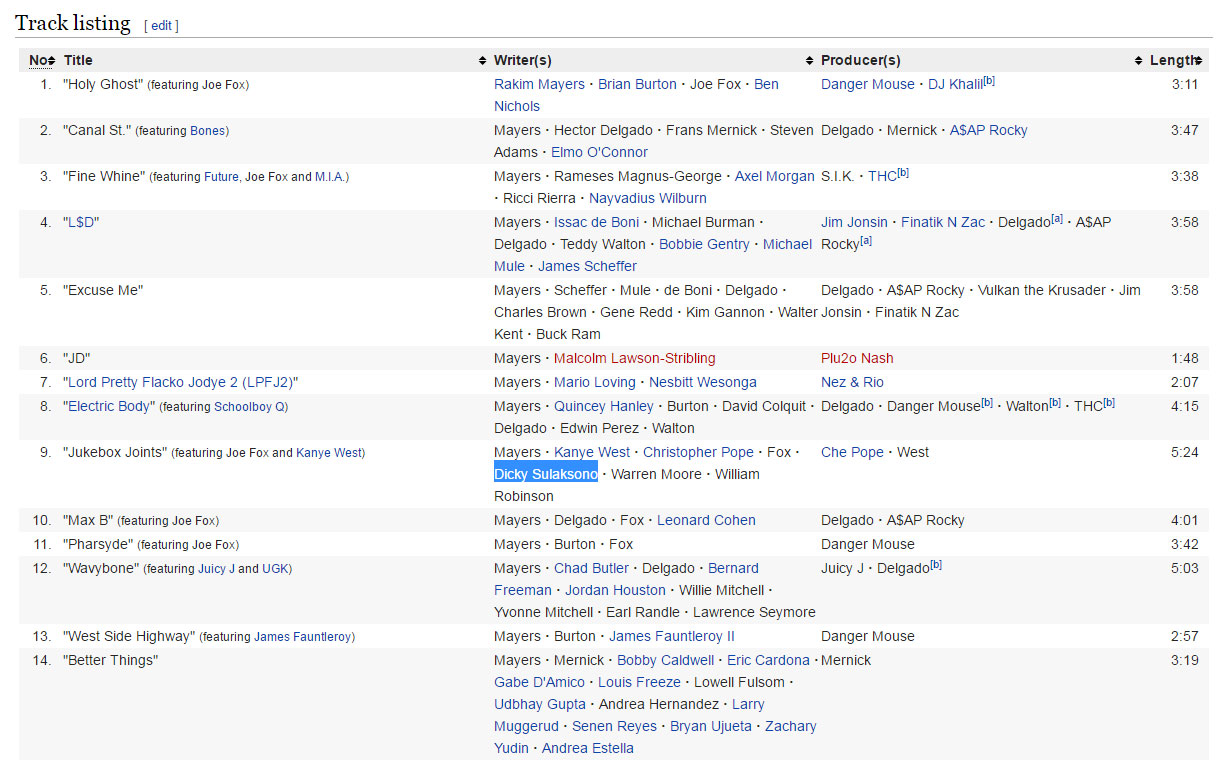Select the 5:24 length for Jukebox Joints
The width and height of the screenshot is (1220, 761).
(x=1184, y=452)
